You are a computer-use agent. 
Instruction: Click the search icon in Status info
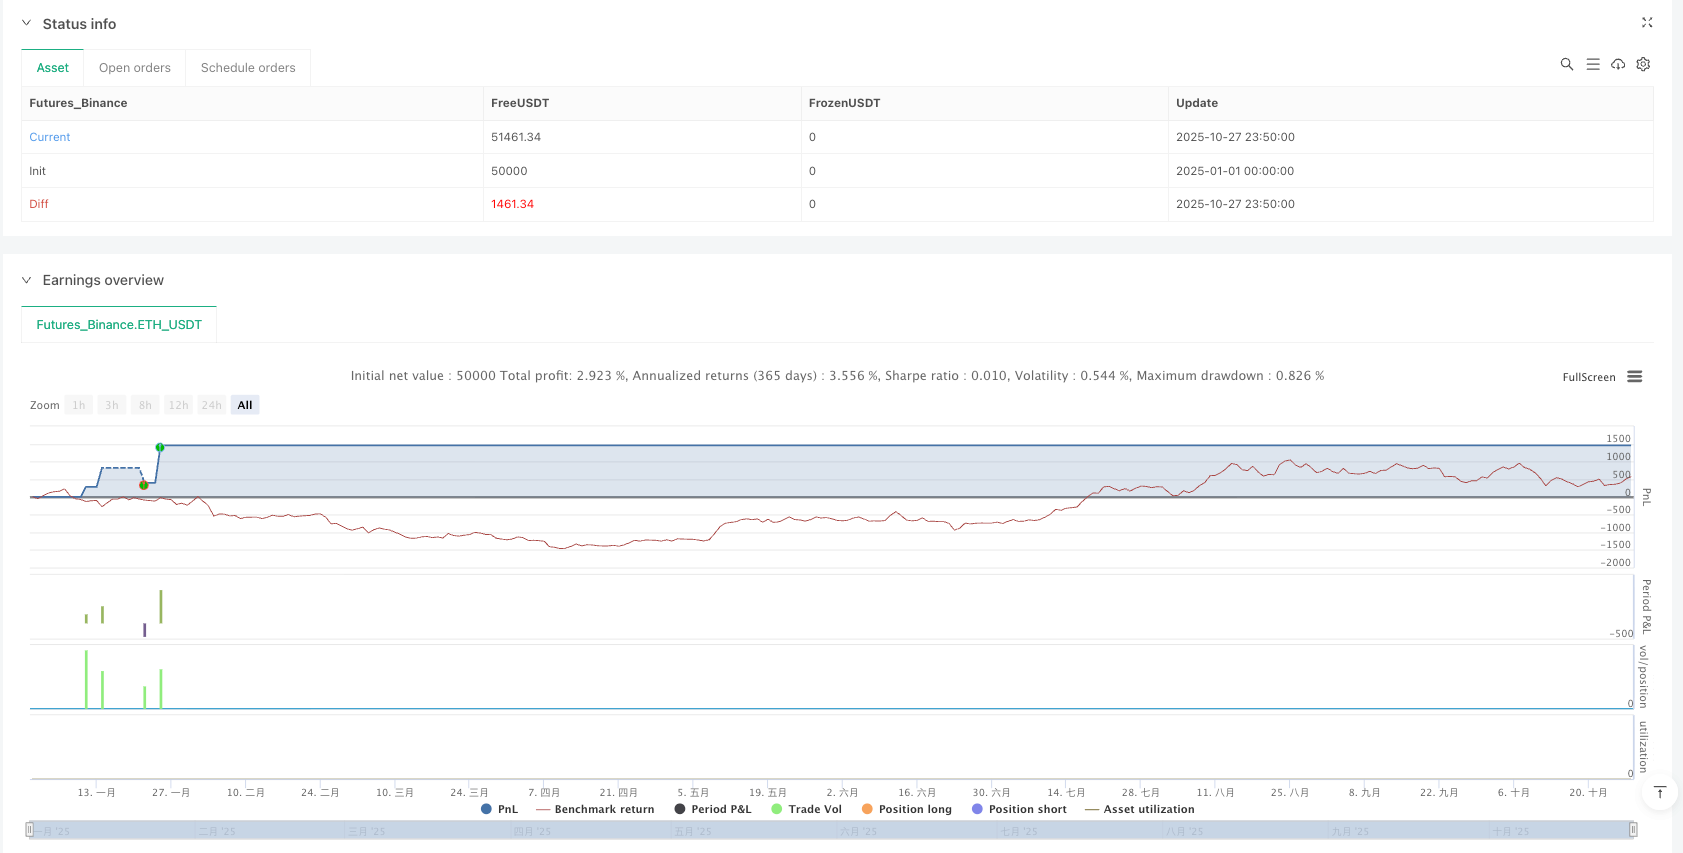[1566, 64]
